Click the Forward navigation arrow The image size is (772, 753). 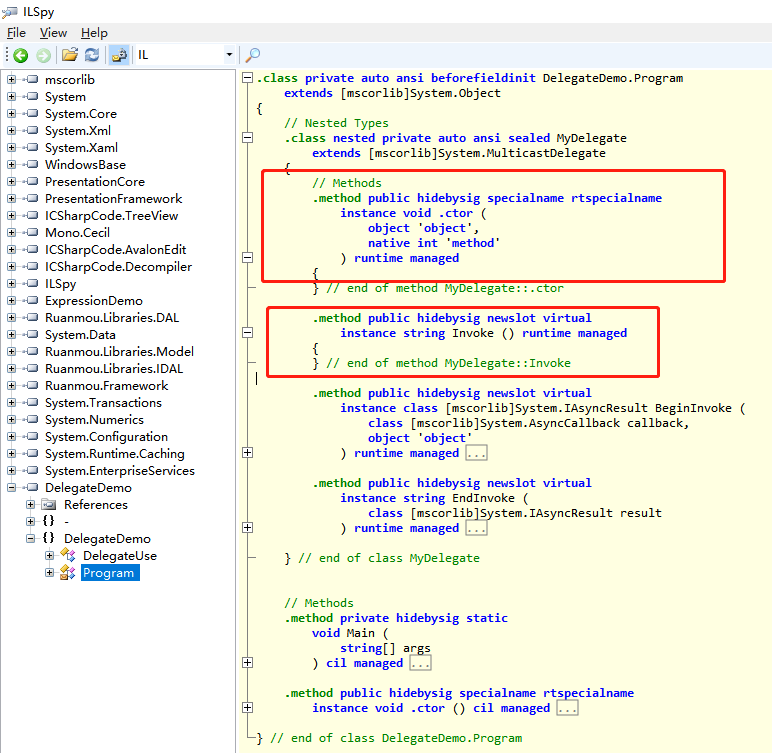[x=43, y=55]
